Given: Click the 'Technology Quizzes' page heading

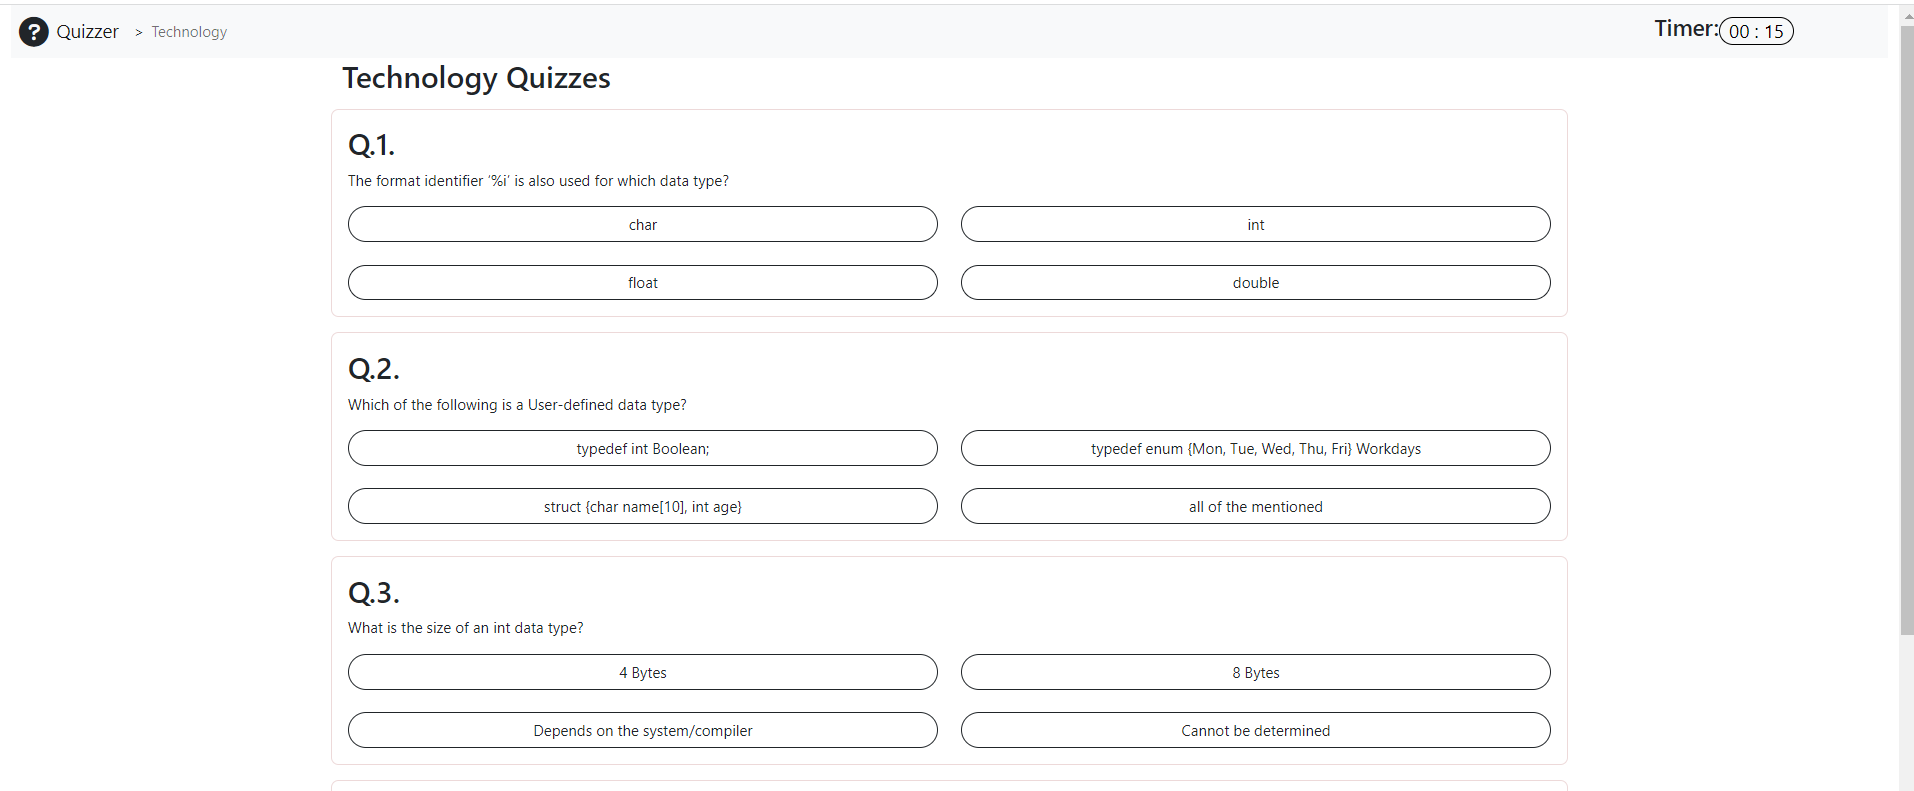Looking at the screenshot, I should (x=476, y=78).
